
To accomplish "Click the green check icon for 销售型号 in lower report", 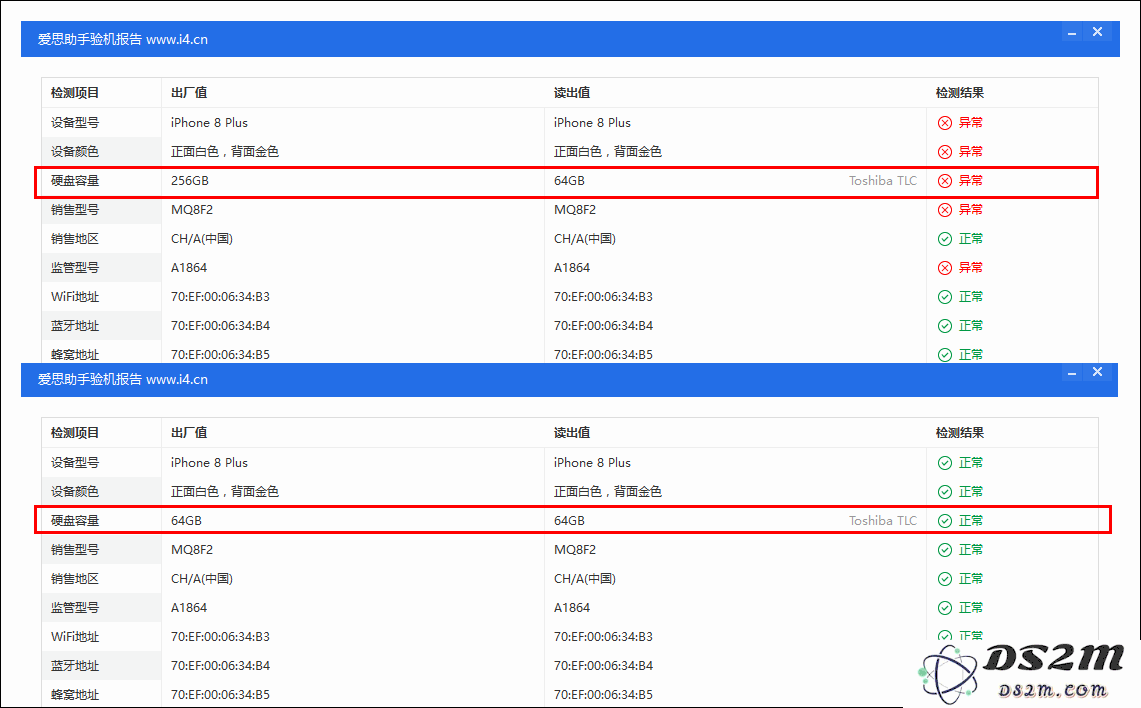I will 945,550.
